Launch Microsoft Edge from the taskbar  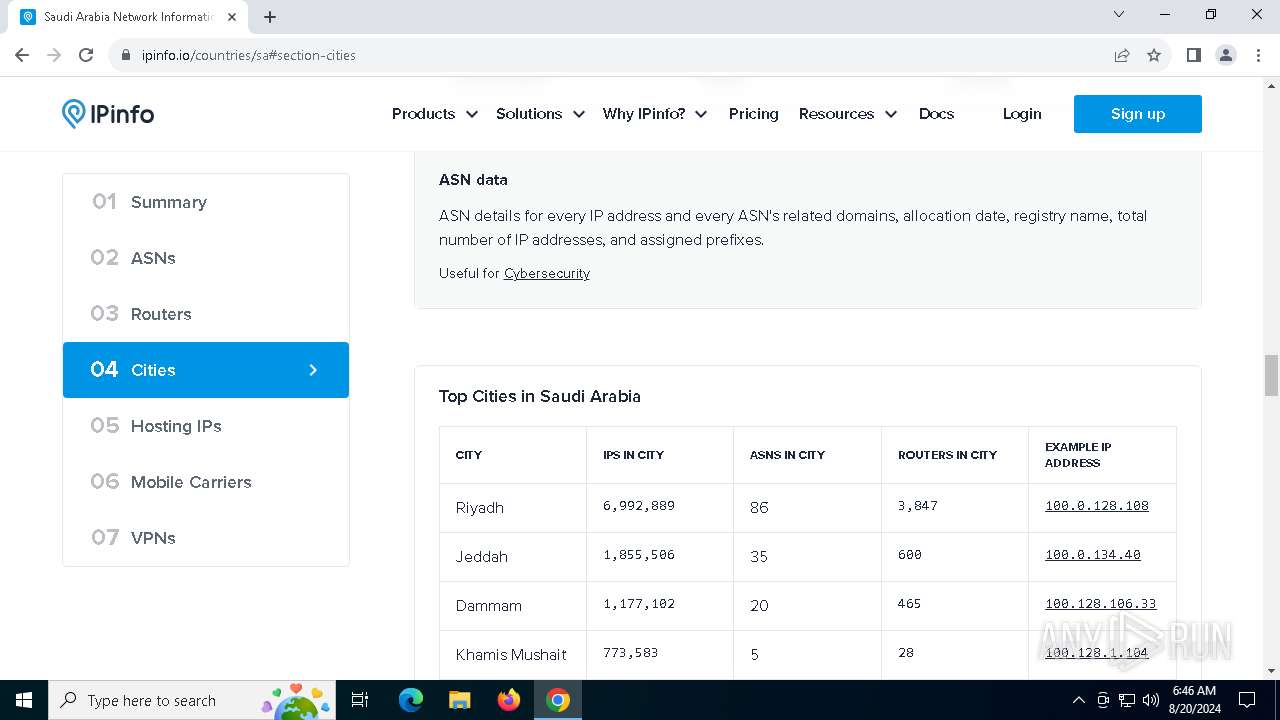[x=411, y=700]
